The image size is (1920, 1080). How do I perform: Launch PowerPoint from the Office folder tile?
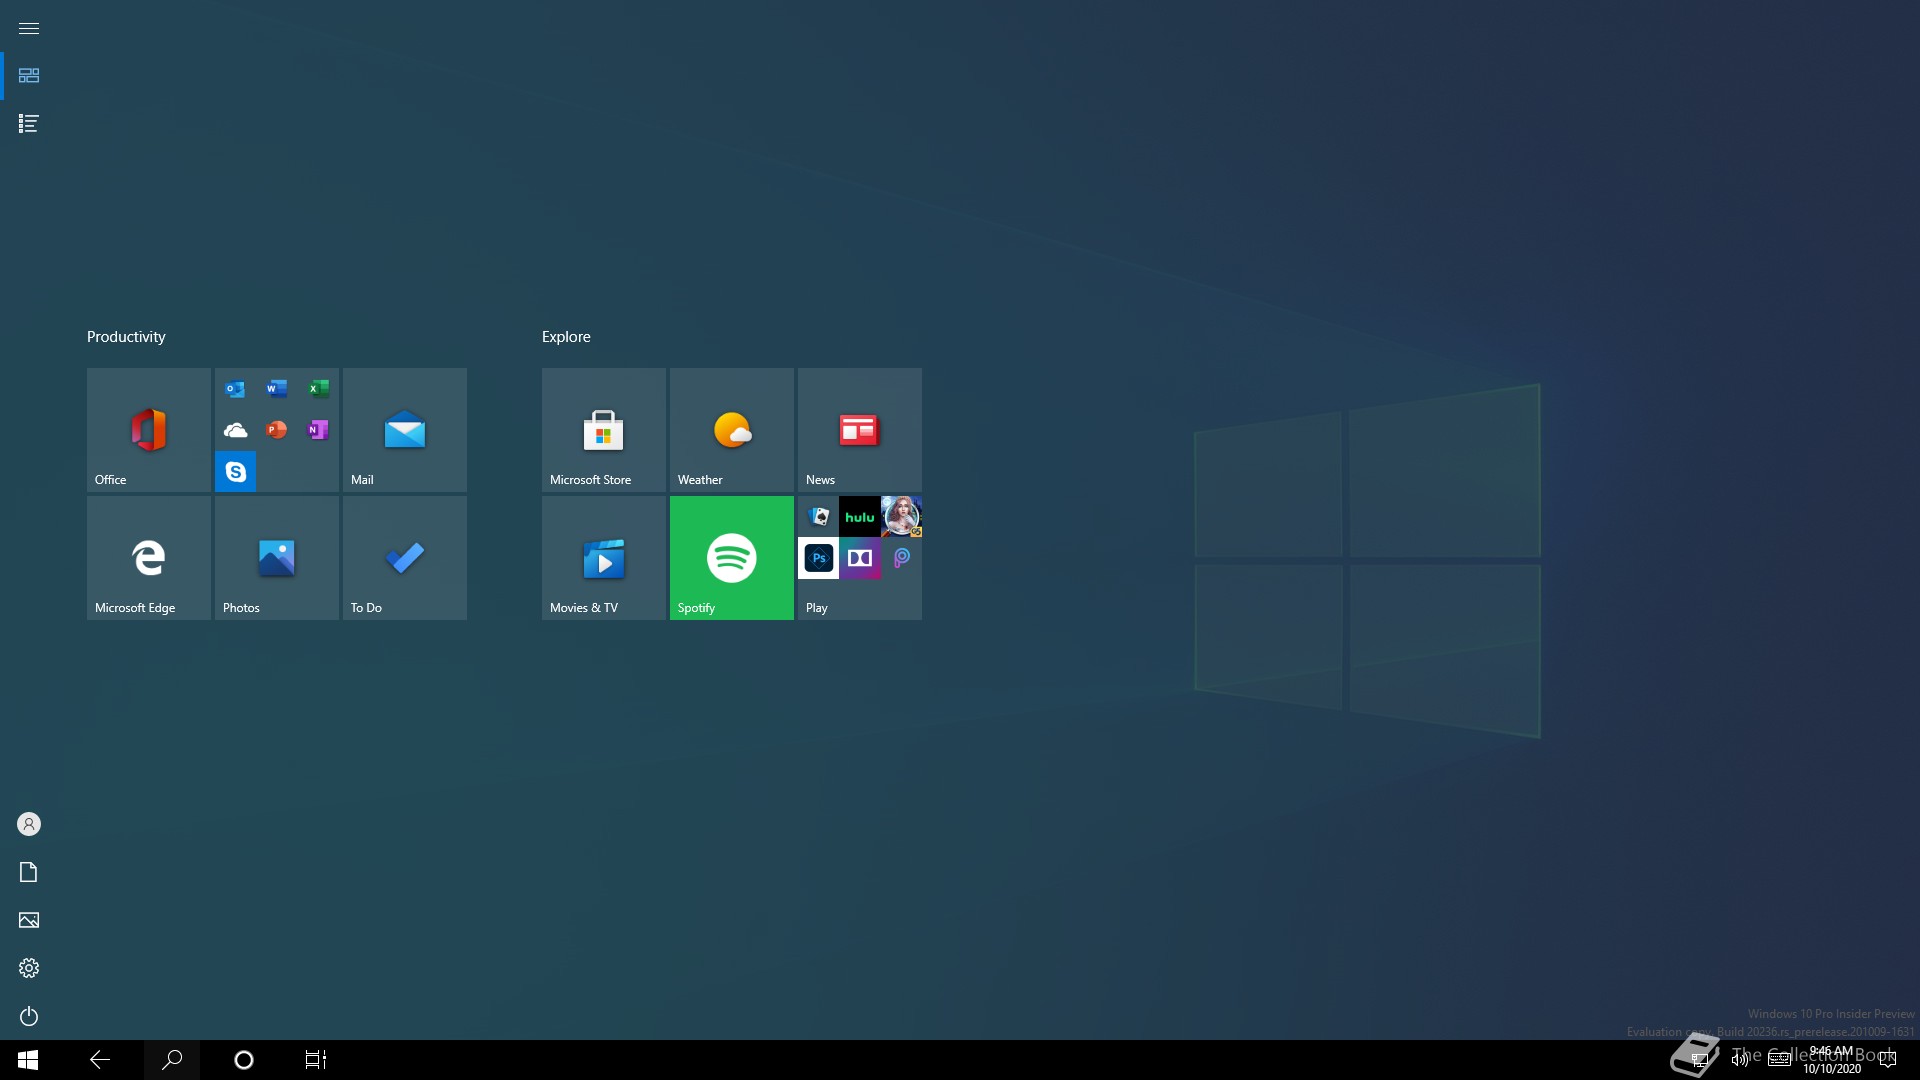pos(277,430)
